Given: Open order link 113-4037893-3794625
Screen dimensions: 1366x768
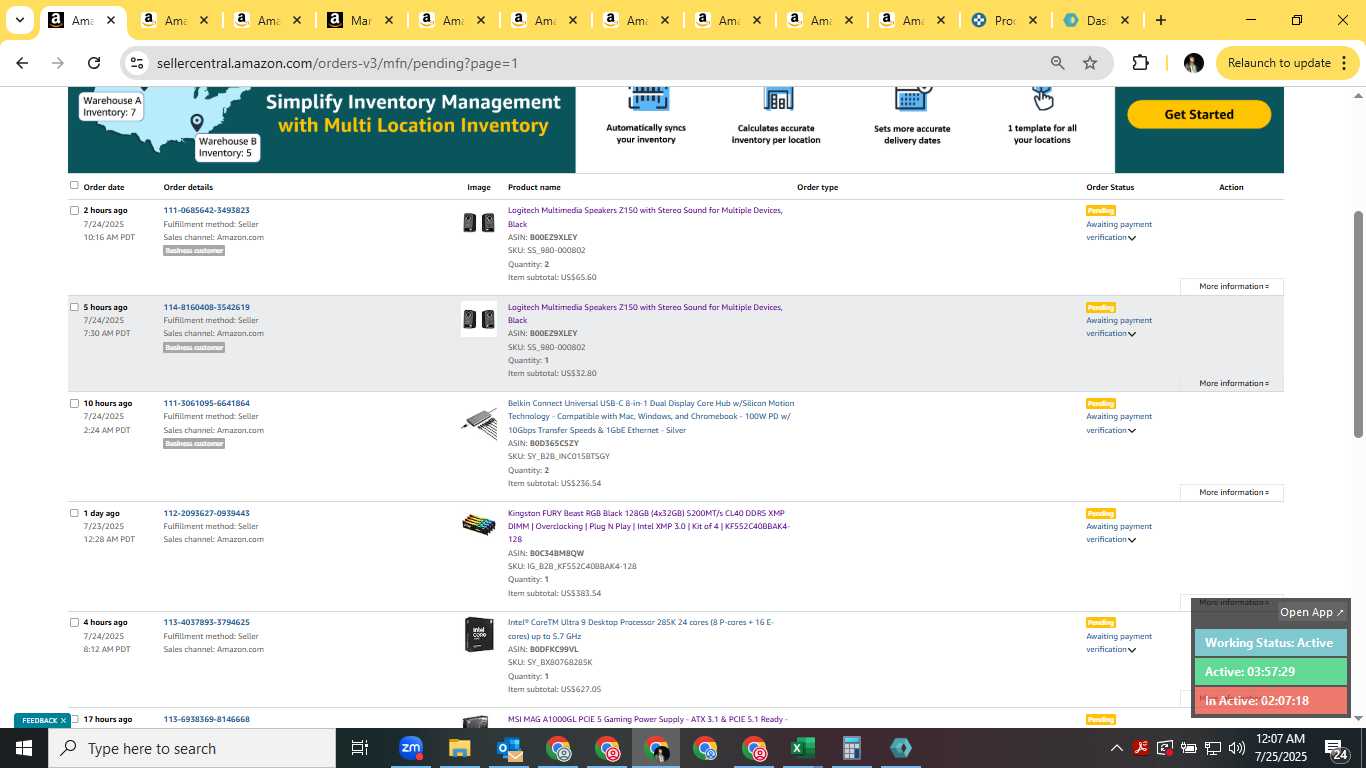Looking at the screenshot, I should coord(206,622).
